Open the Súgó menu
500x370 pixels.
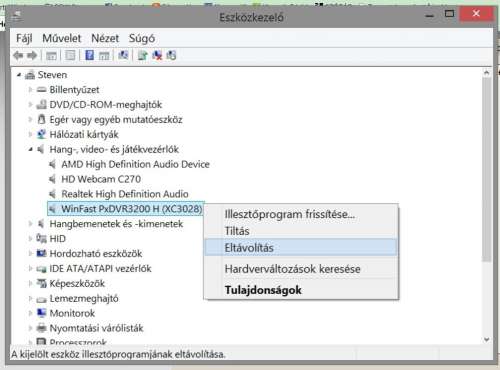(x=142, y=38)
